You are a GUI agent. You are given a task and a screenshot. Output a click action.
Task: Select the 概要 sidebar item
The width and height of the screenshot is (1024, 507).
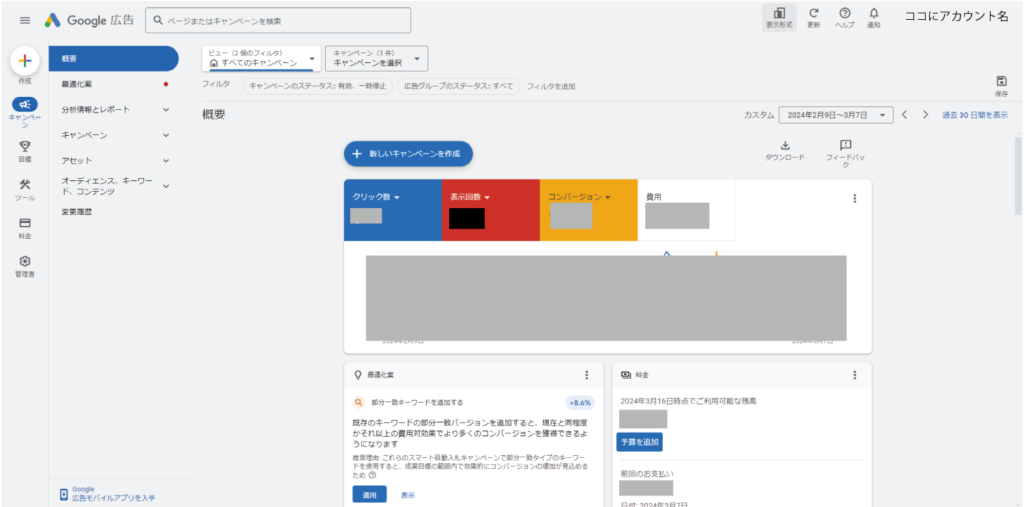coord(114,59)
